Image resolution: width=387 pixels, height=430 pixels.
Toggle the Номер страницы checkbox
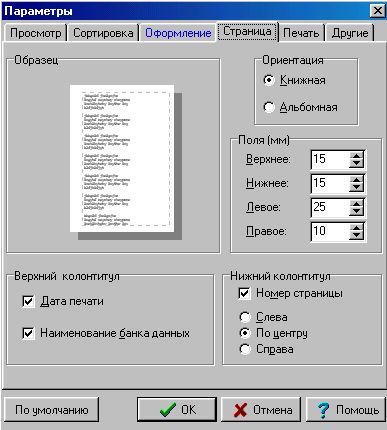click(x=244, y=293)
